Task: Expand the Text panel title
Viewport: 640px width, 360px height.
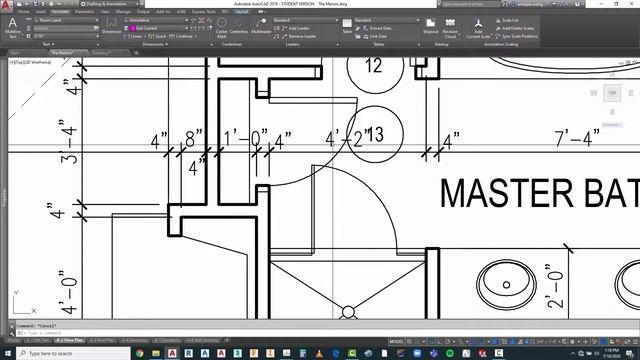Action: [x=48, y=44]
